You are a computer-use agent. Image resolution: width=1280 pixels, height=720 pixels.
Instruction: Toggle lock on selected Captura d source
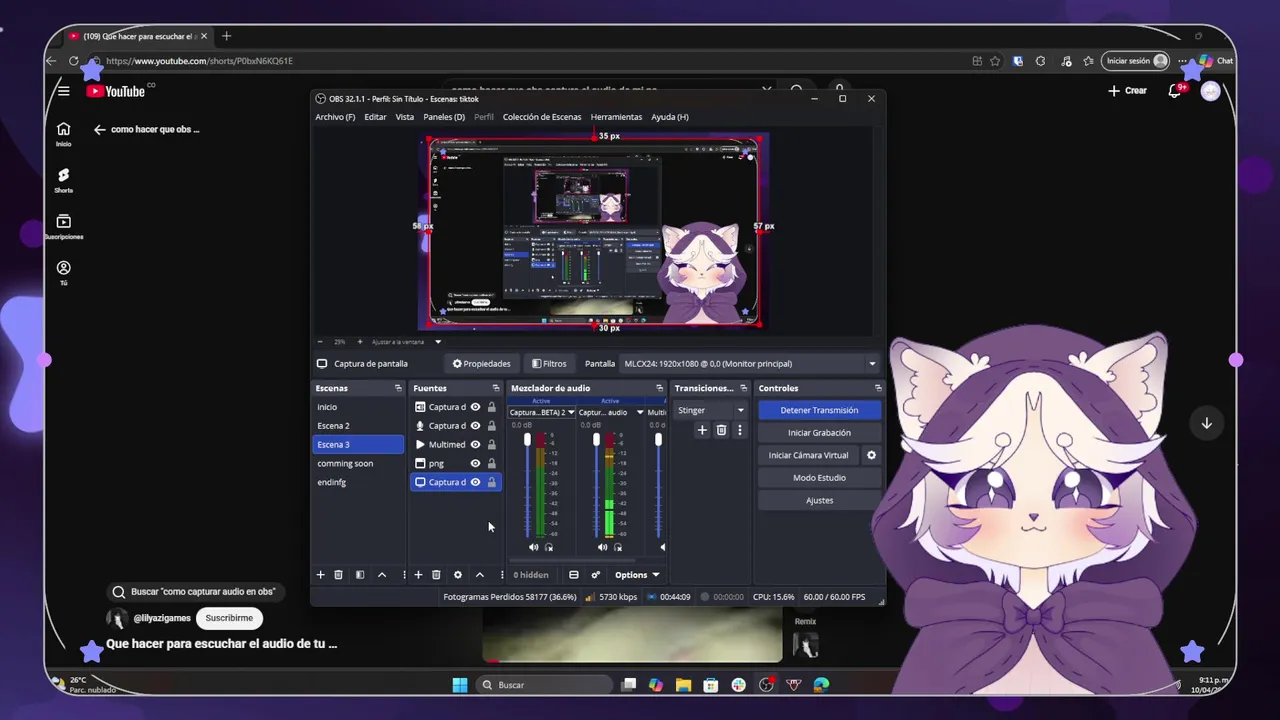tap(491, 482)
